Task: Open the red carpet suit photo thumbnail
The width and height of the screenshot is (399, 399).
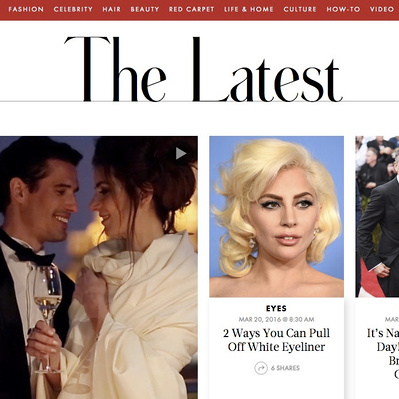Action: pyautogui.click(x=377, y=216)
